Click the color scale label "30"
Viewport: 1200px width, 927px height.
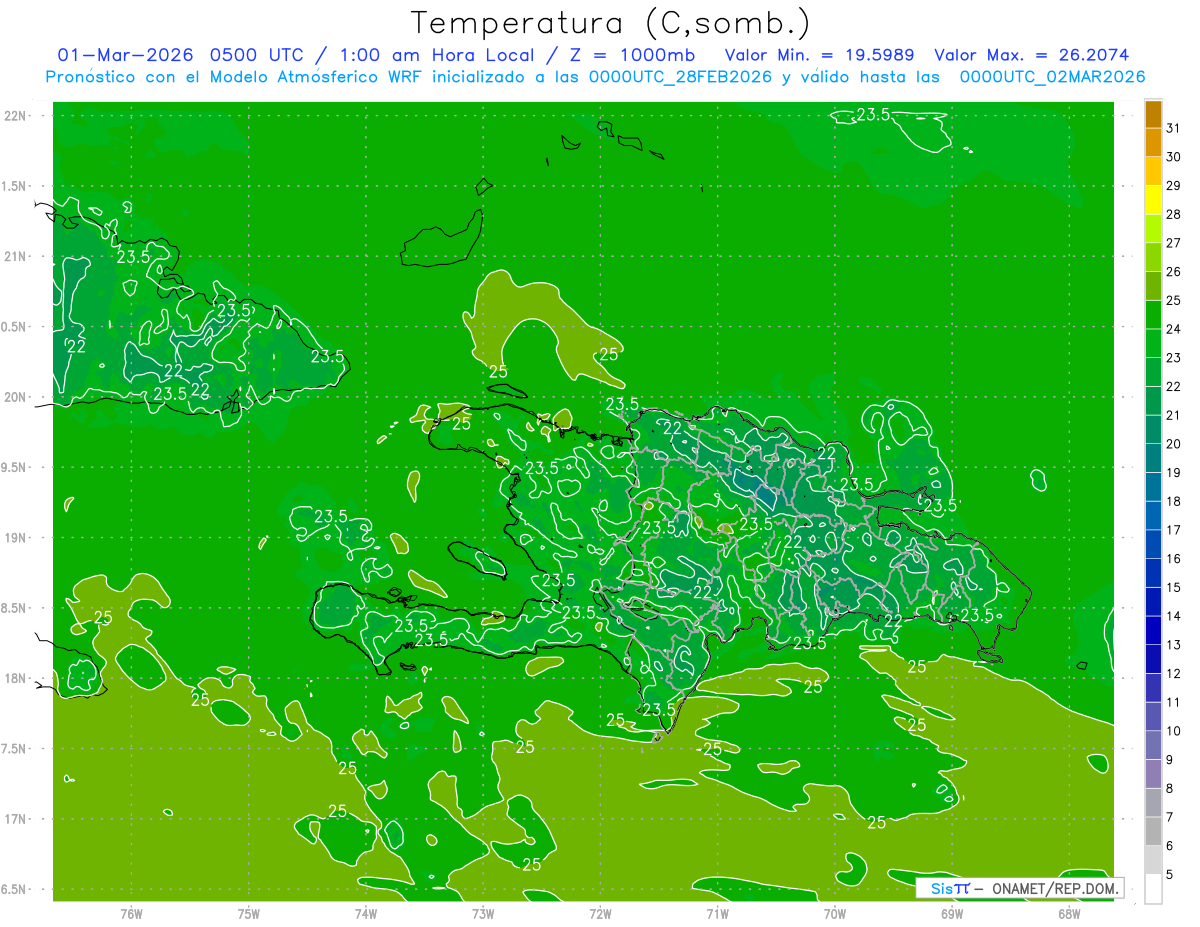[x=1174, y=157]
